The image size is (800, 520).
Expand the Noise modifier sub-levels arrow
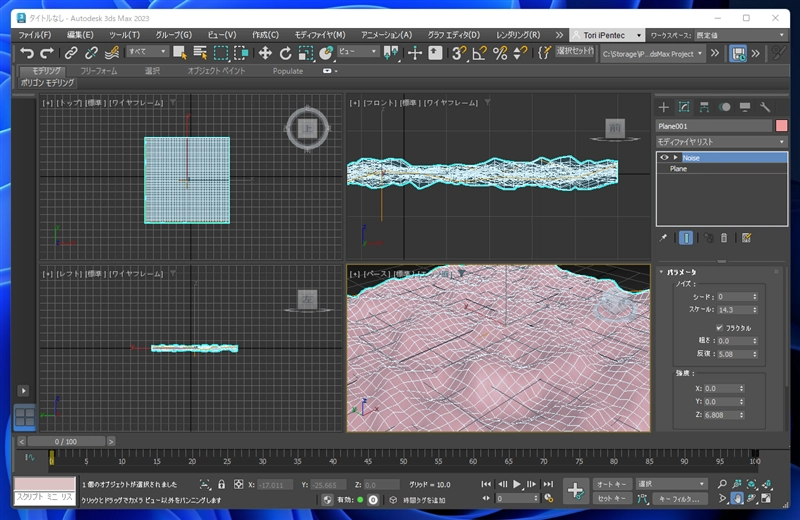point(675,158)
